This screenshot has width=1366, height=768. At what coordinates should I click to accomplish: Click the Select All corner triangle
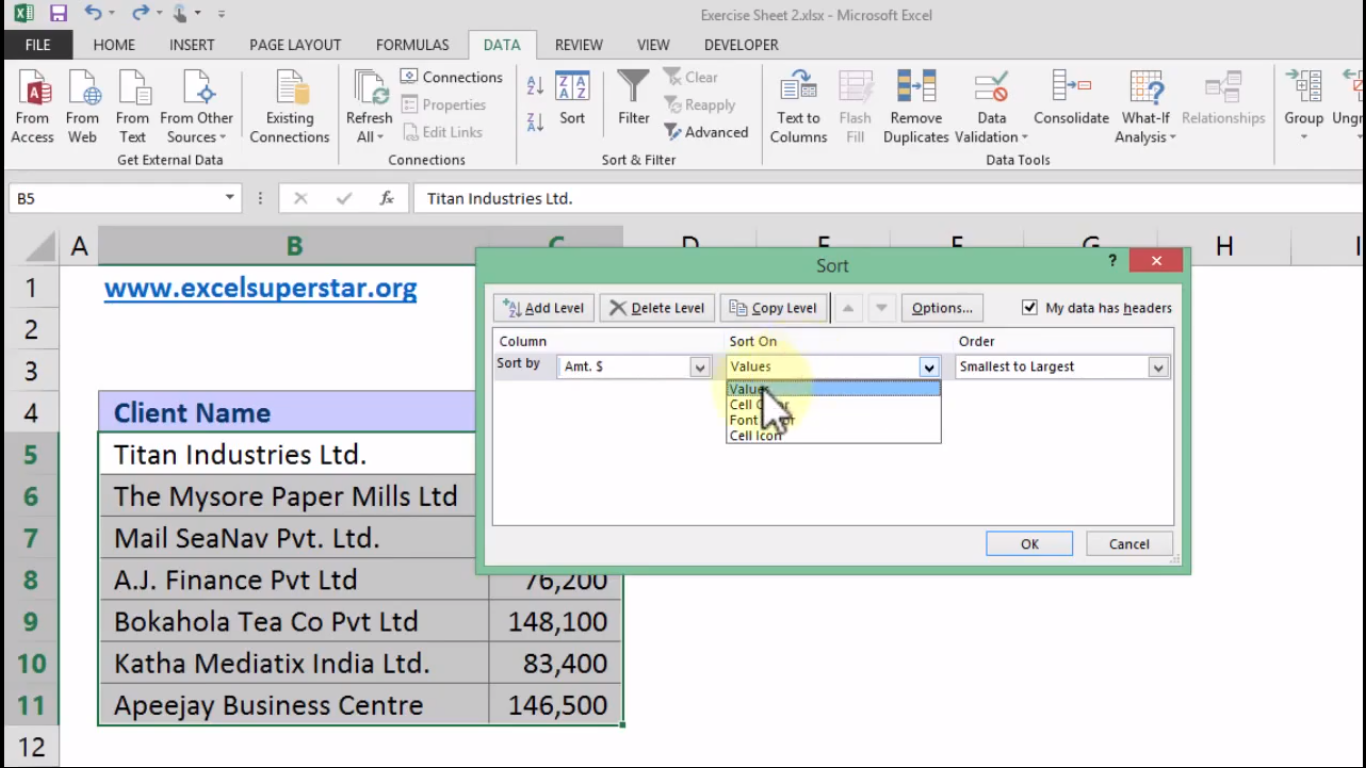point(40,247)
